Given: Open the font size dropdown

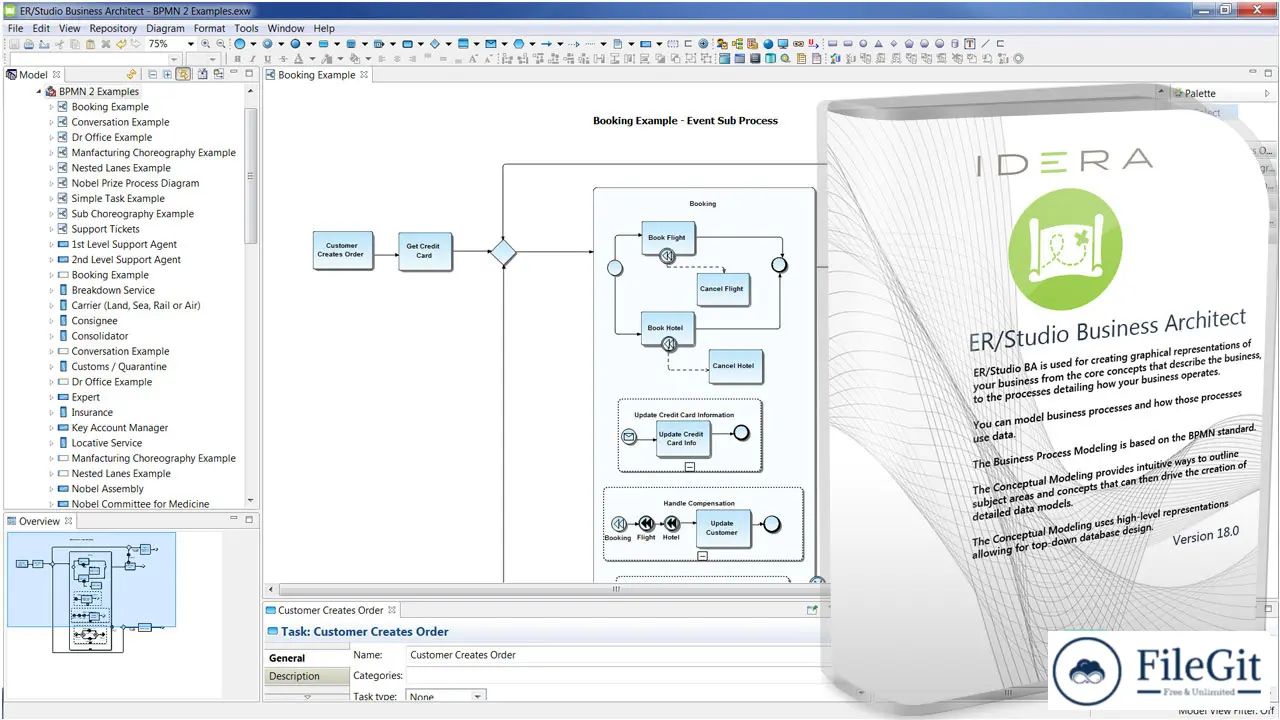Looking at the screenshot, I should pos(213,59).
